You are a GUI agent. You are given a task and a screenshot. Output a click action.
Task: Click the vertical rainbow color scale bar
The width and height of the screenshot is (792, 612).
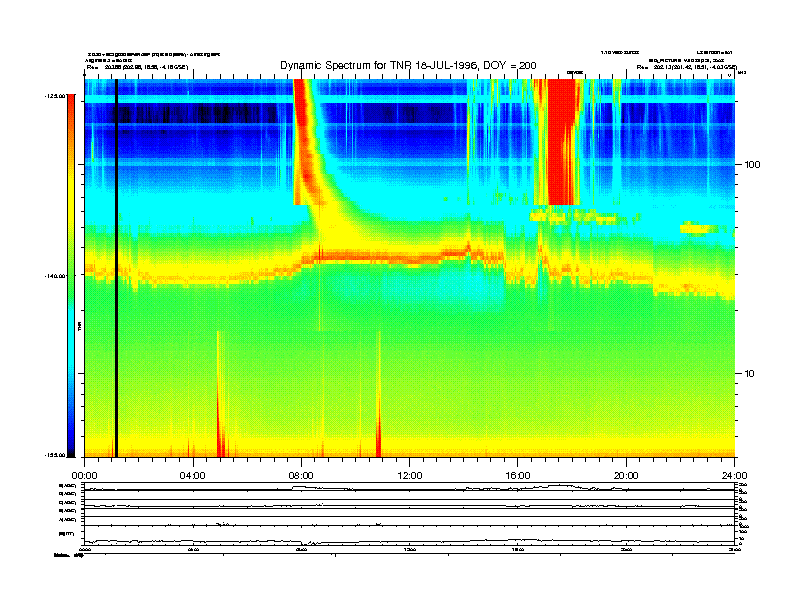[x=71, y=275]
